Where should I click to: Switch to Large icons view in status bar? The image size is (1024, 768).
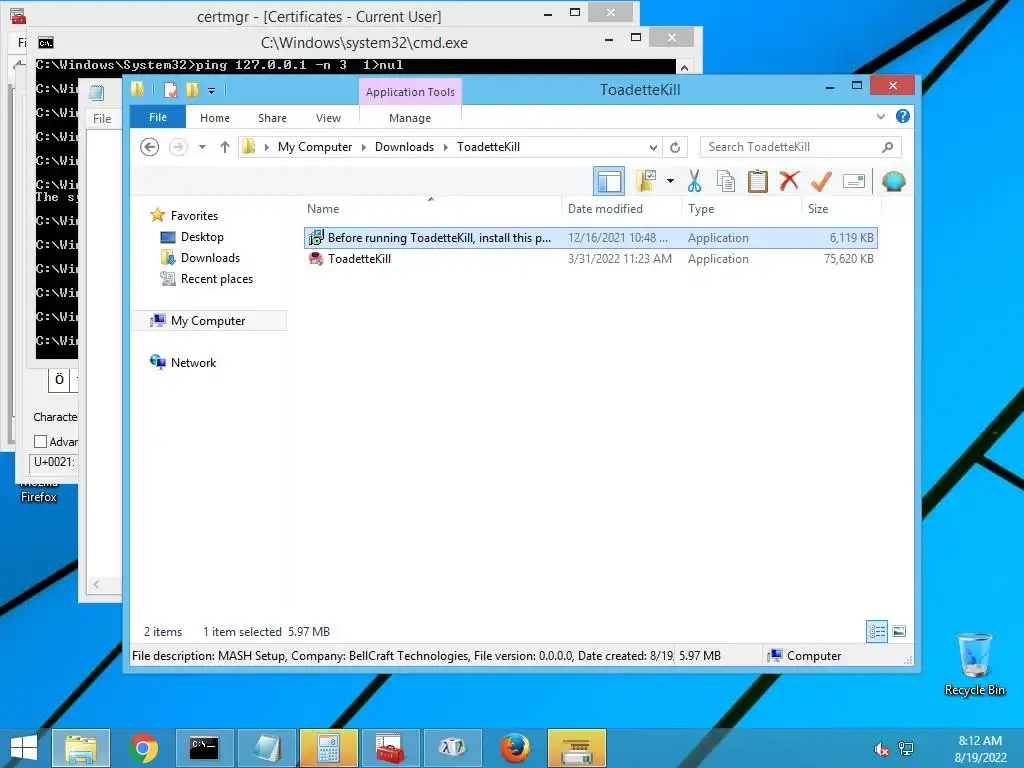point(899,631)
